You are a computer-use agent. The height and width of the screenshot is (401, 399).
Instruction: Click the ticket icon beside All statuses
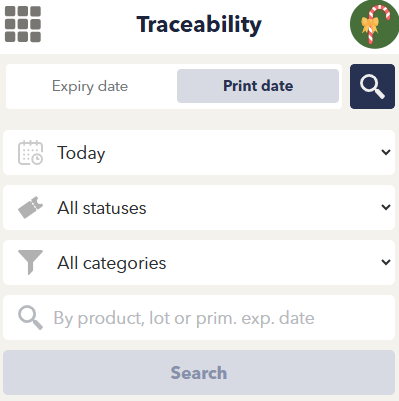30,207
